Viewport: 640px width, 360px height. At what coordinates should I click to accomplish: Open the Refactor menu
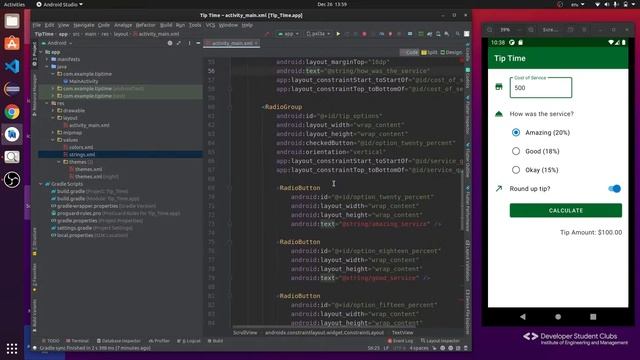pyautogui.click(x=145, y=25)
